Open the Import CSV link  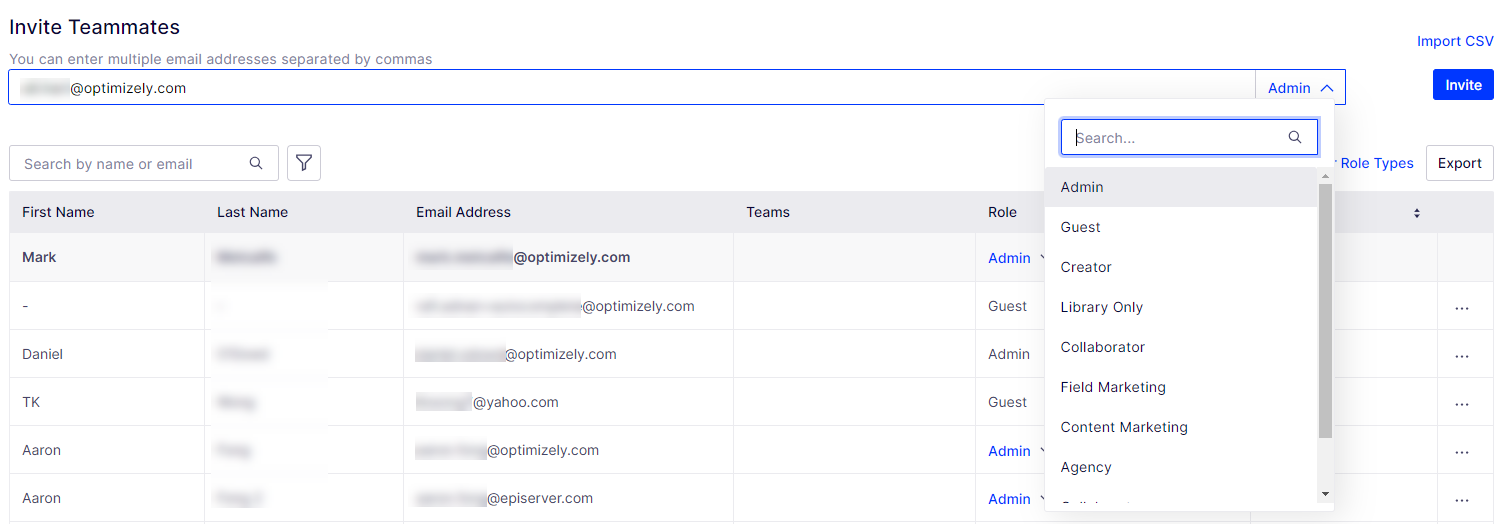tap(1455, 41)
